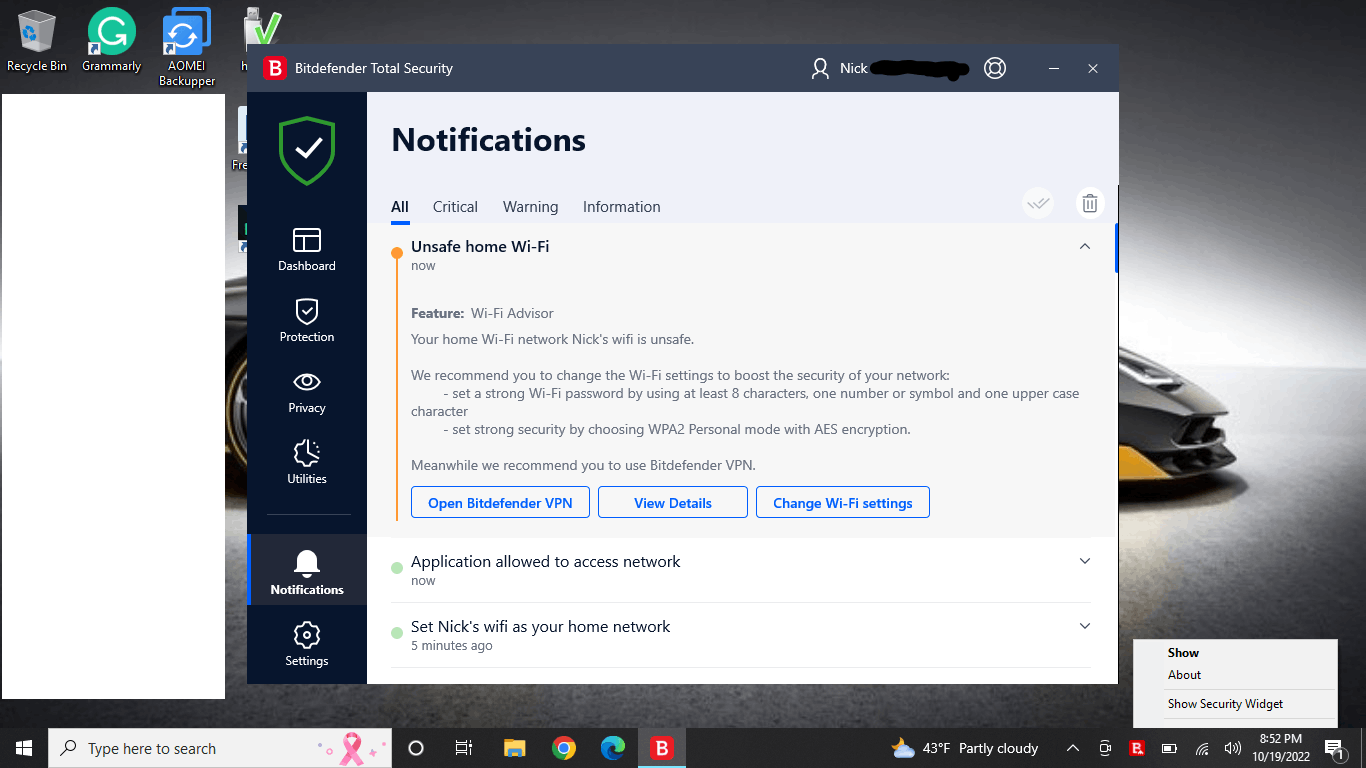The image size is (1366, 768).
Task: Open Bitdefender from the taskbar
Action: coord(661,748)
